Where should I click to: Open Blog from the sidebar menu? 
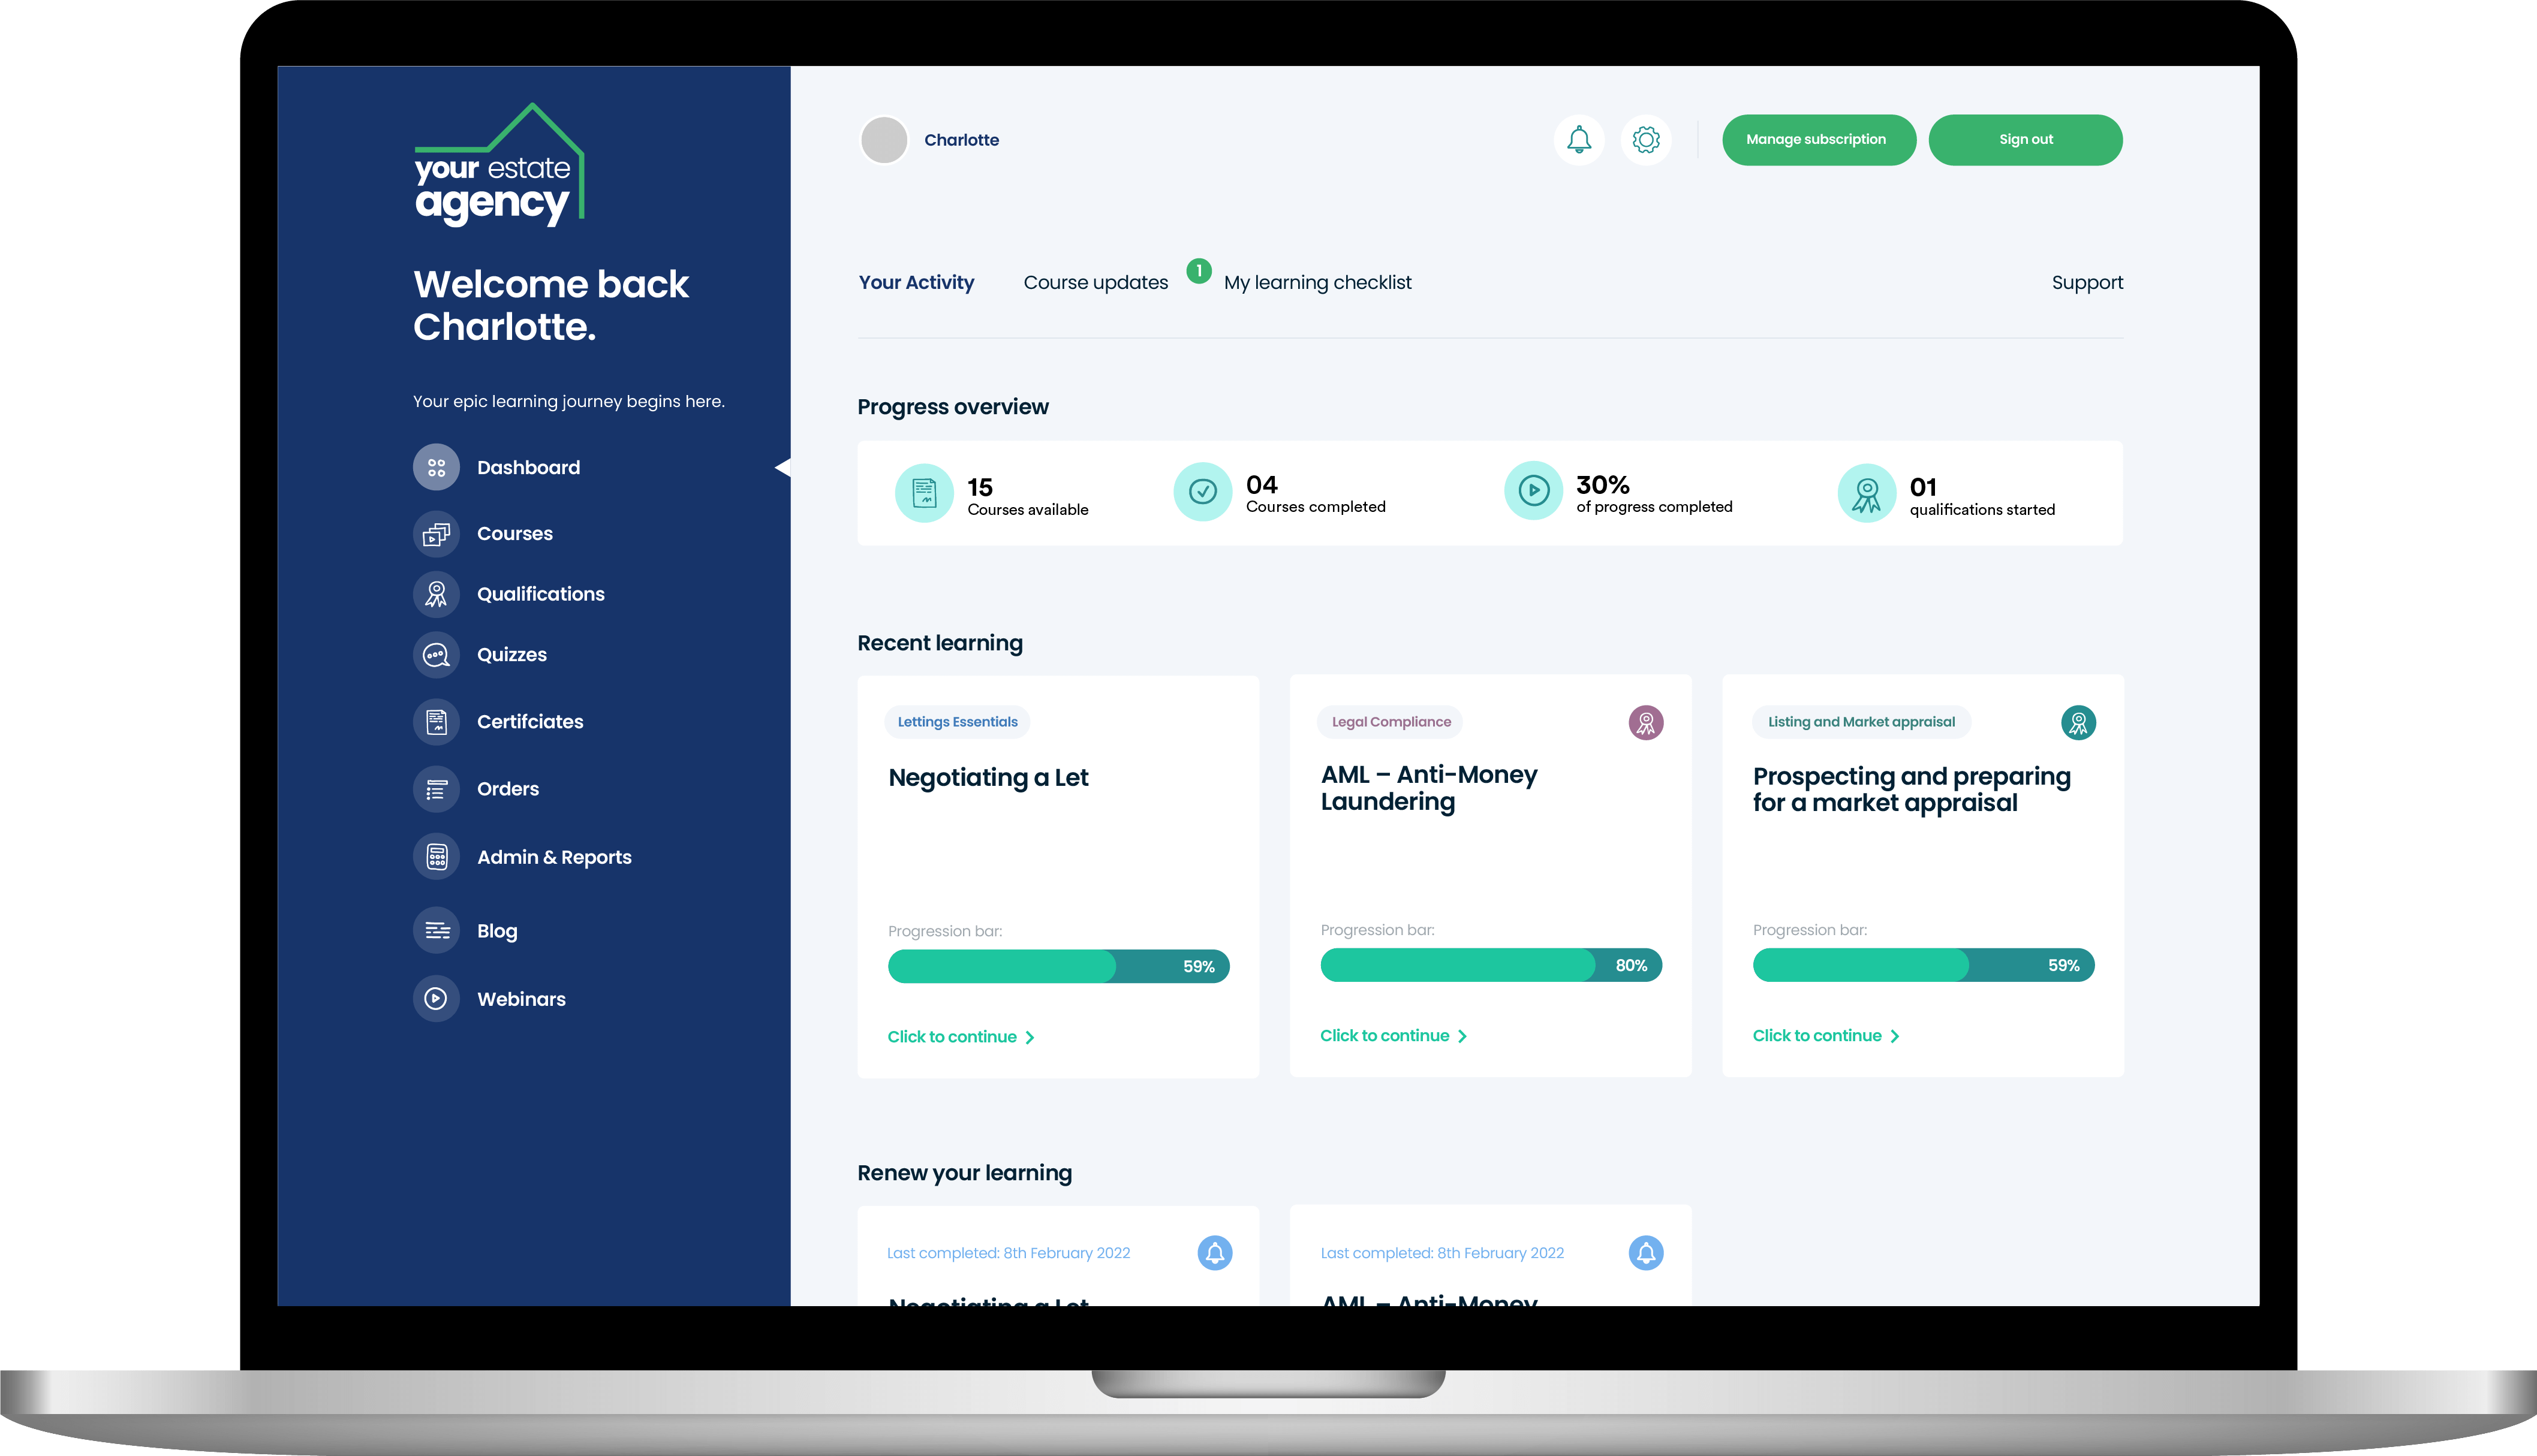point(496,931)
